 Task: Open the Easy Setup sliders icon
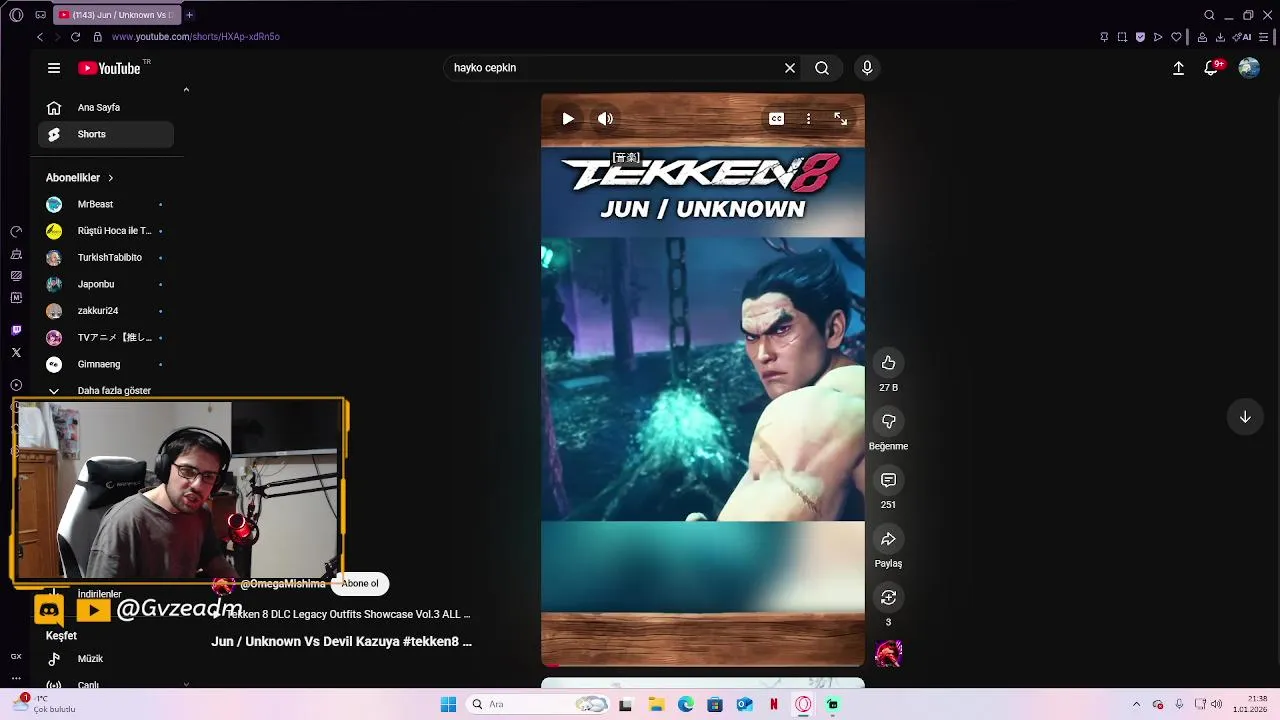tap(1264, 37)
